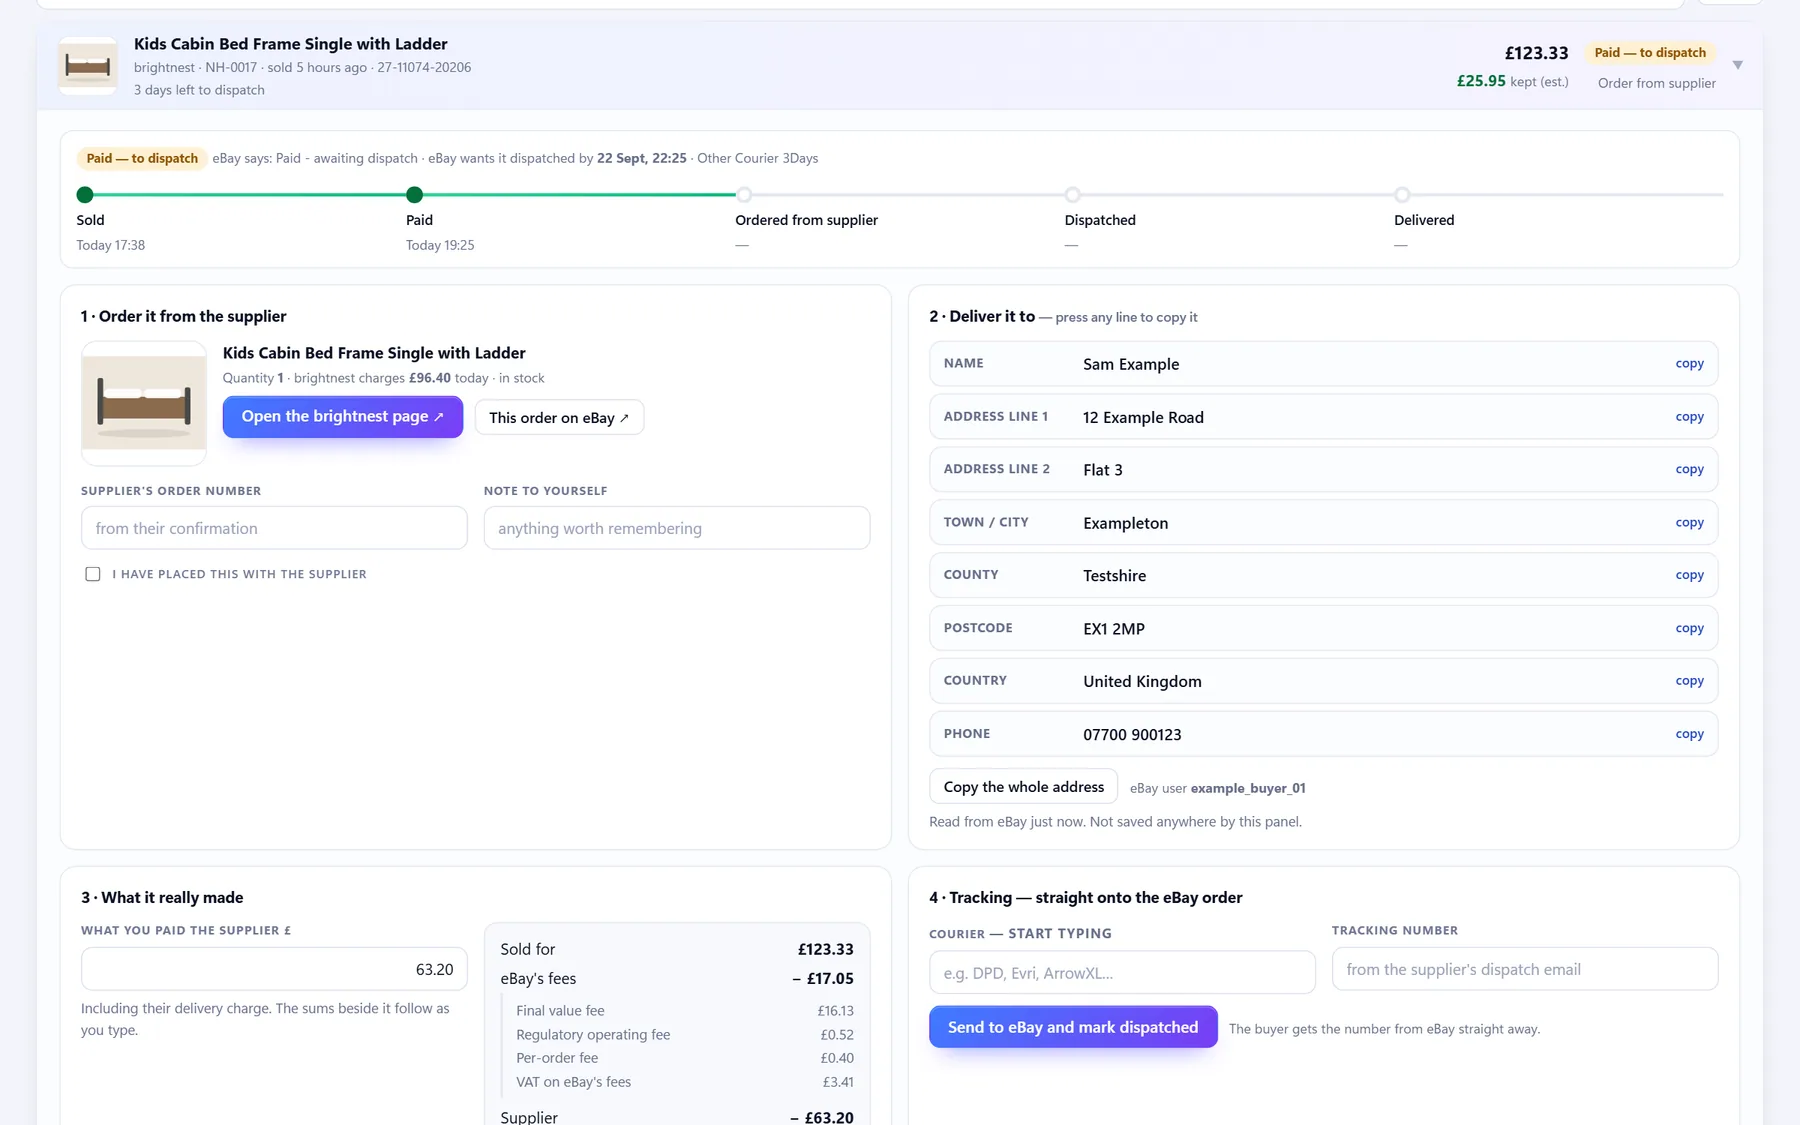Click the VAT on eBay's fees row
The image size is (1800, 1125).
click(x=685, y=1082)
